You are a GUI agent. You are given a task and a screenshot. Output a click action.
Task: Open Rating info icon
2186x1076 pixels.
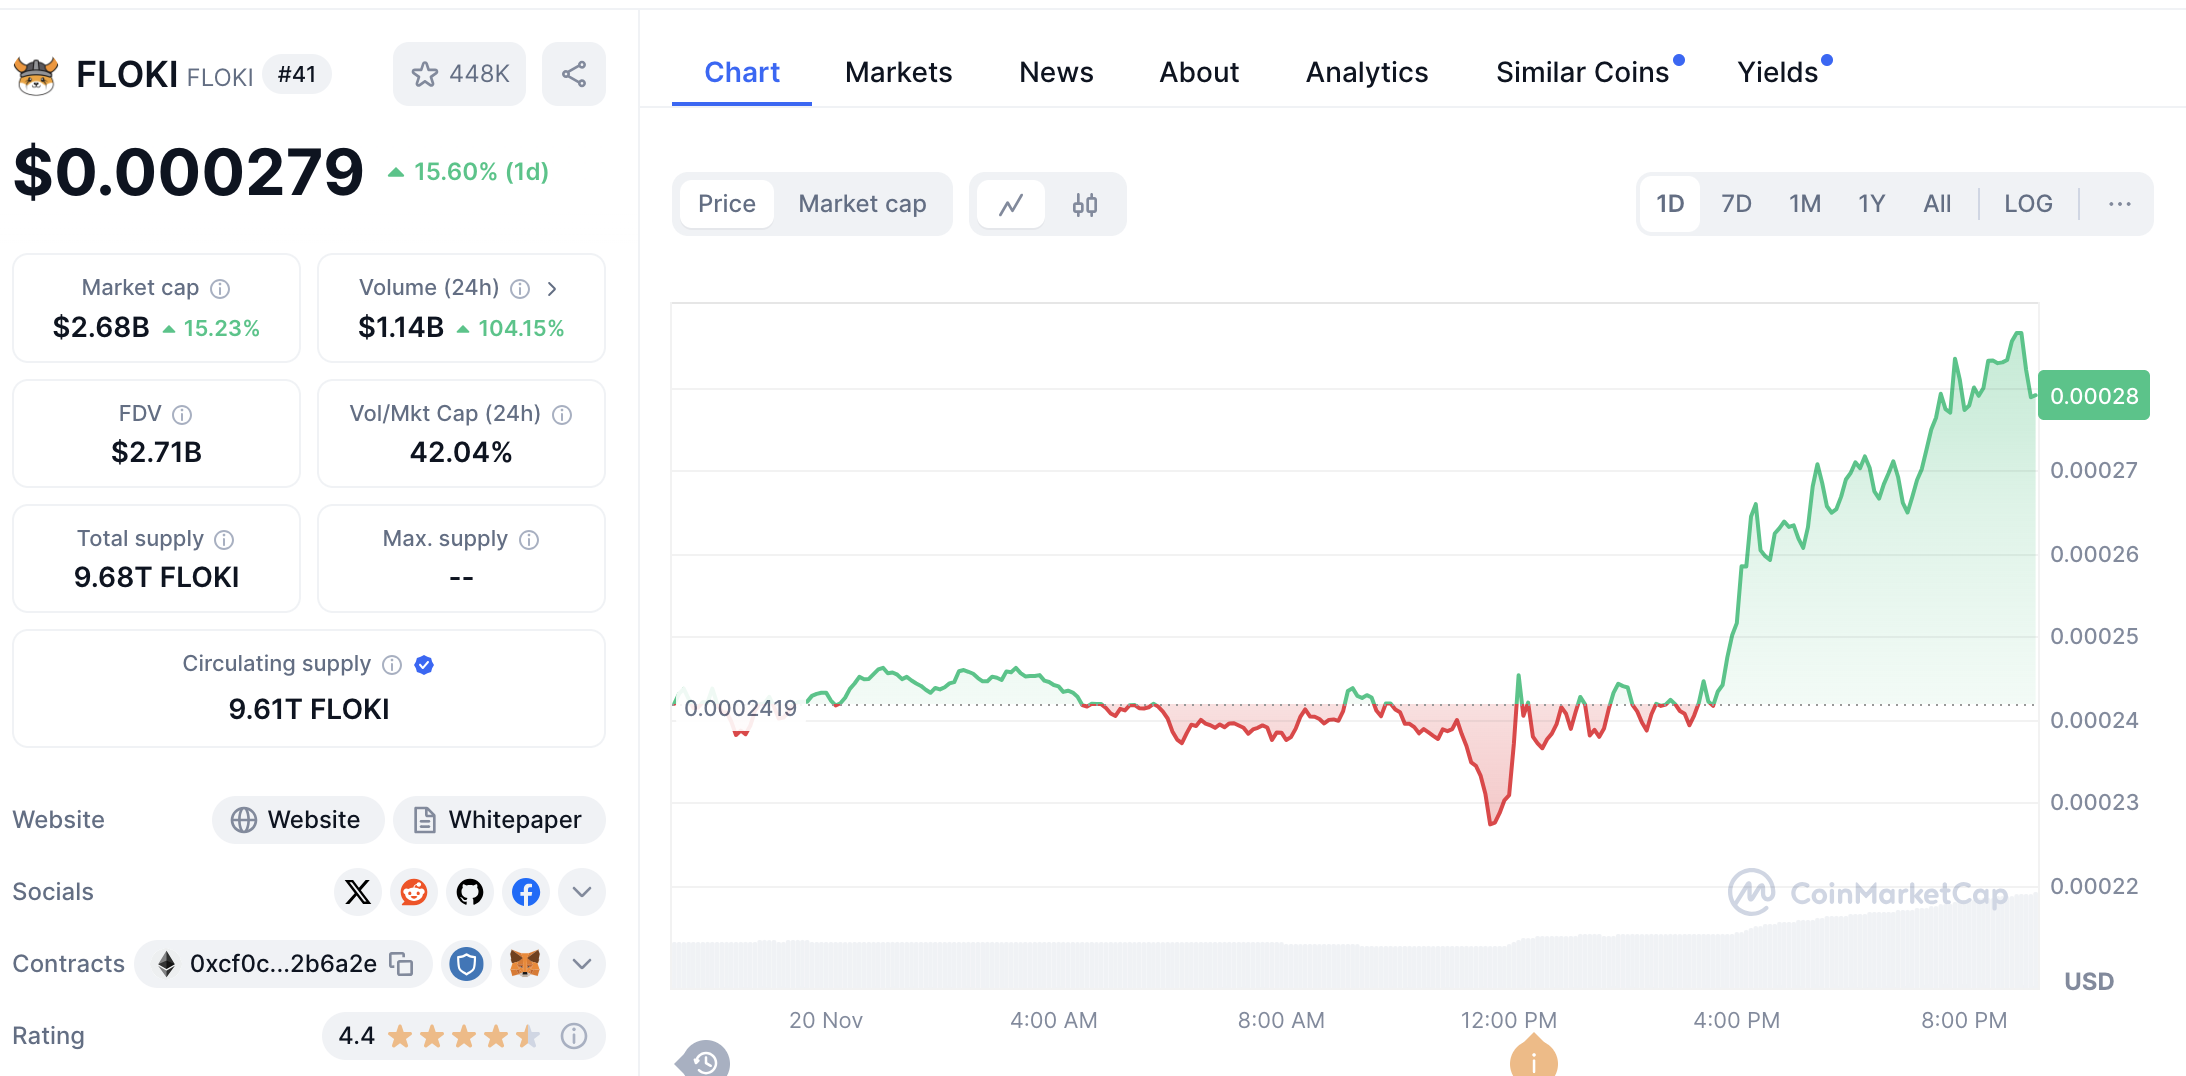coord(574,1036)
